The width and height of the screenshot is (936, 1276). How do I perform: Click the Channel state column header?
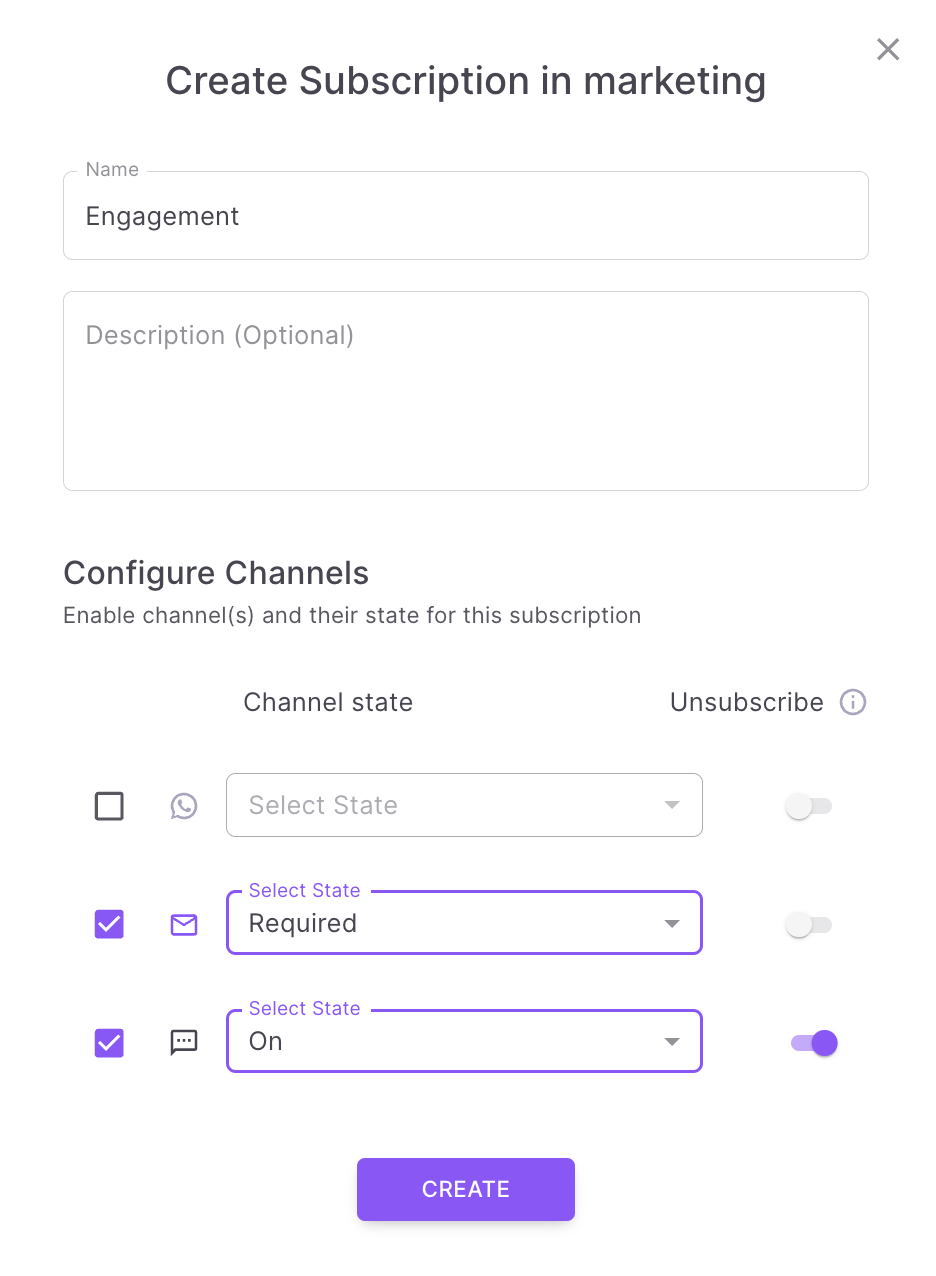click(x=328, y=703)
